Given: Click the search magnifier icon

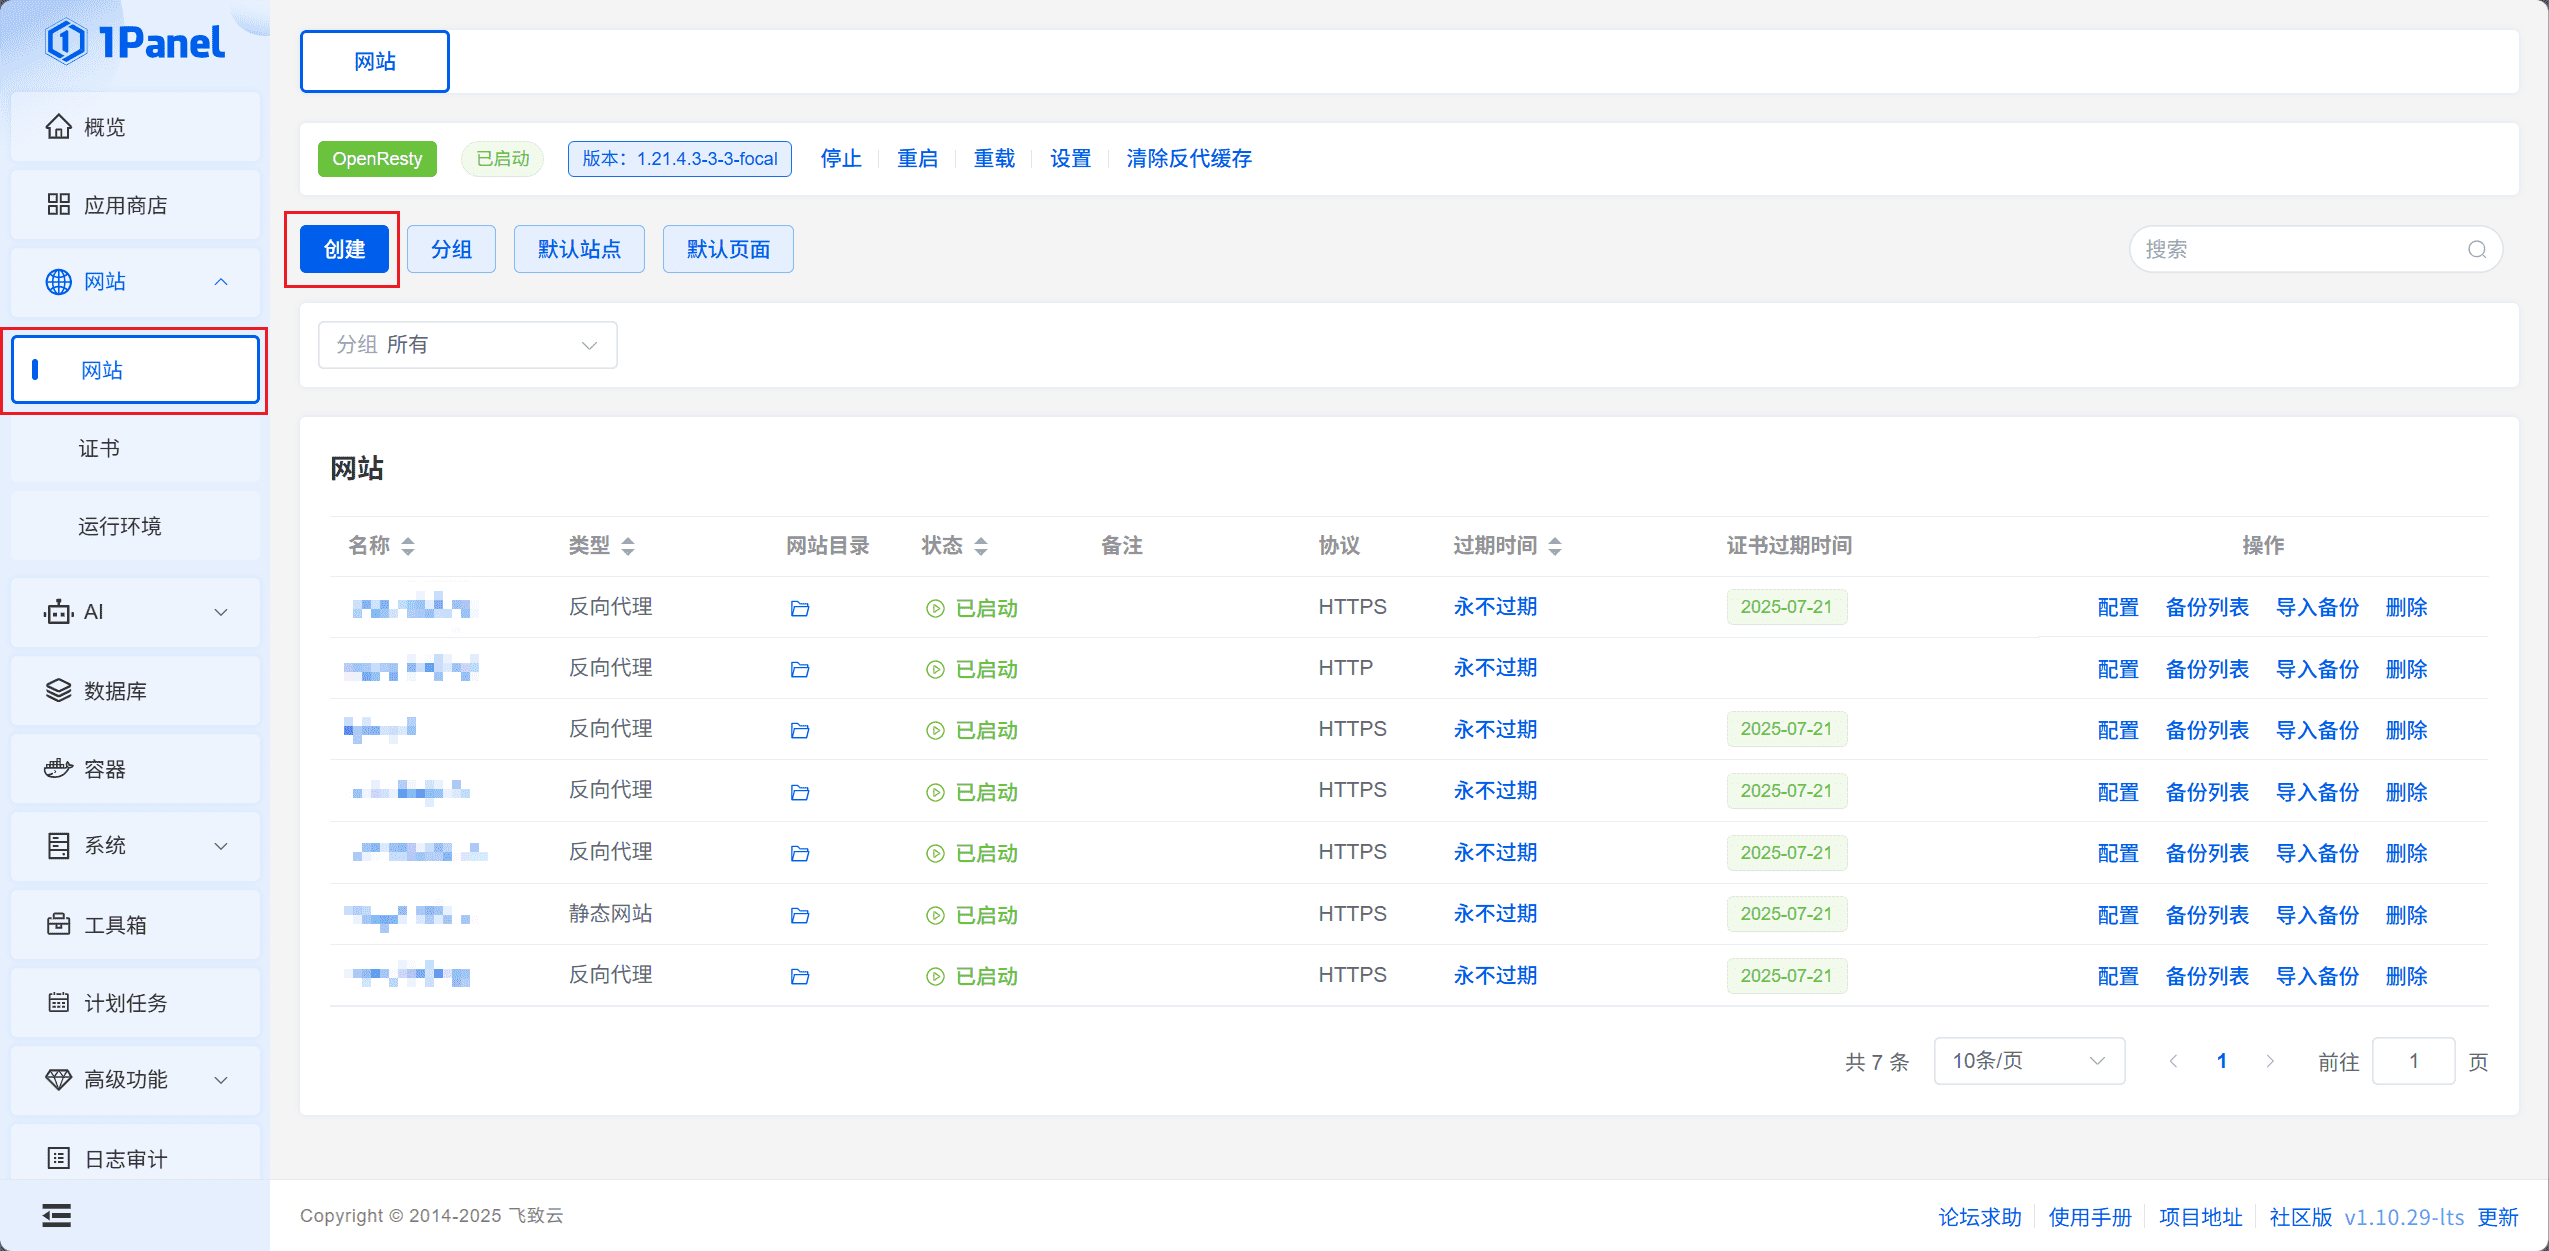Looking at the screenshot, I should click(x=2477, y=250).
